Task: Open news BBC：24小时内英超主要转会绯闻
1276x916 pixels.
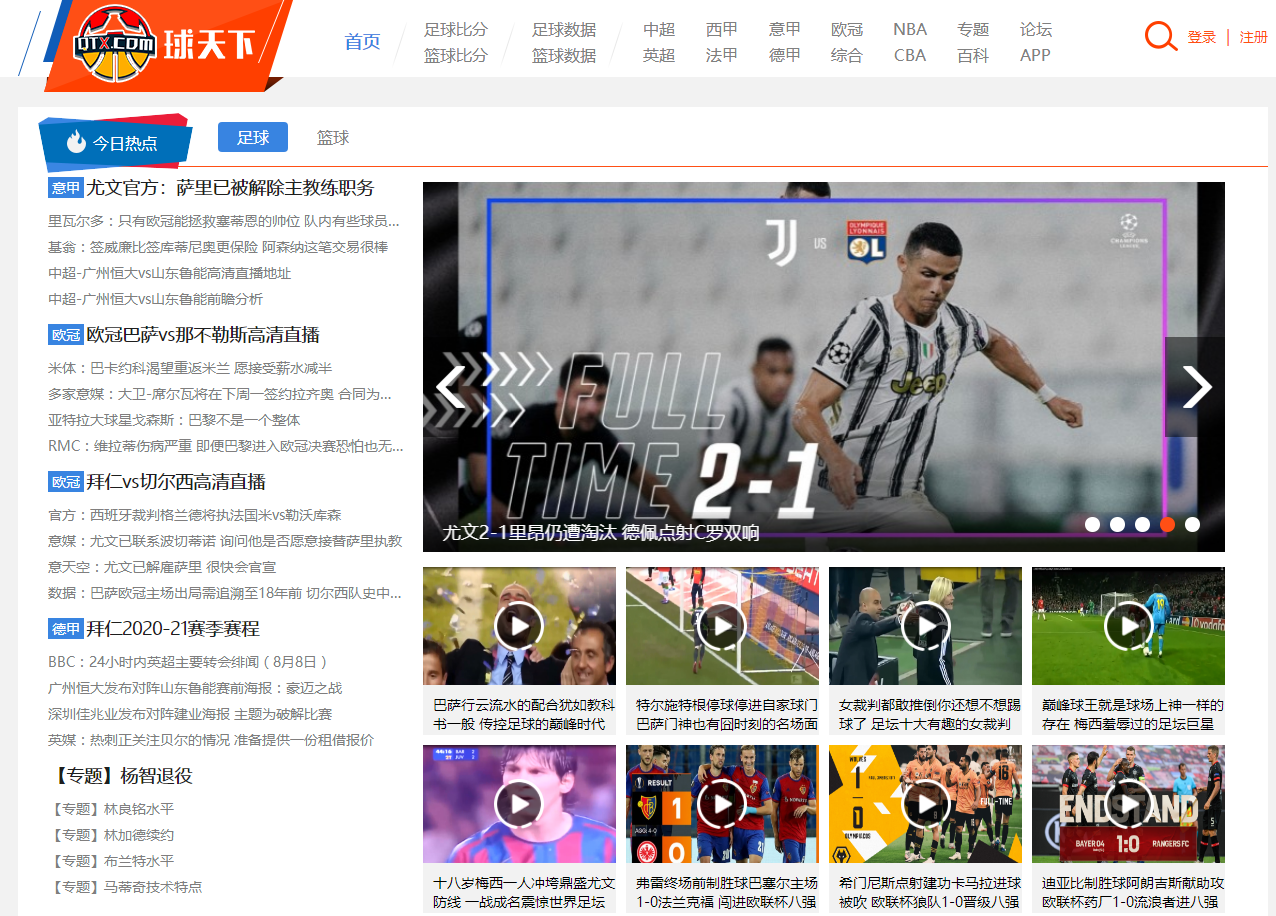Action: (x=188, y=662)
